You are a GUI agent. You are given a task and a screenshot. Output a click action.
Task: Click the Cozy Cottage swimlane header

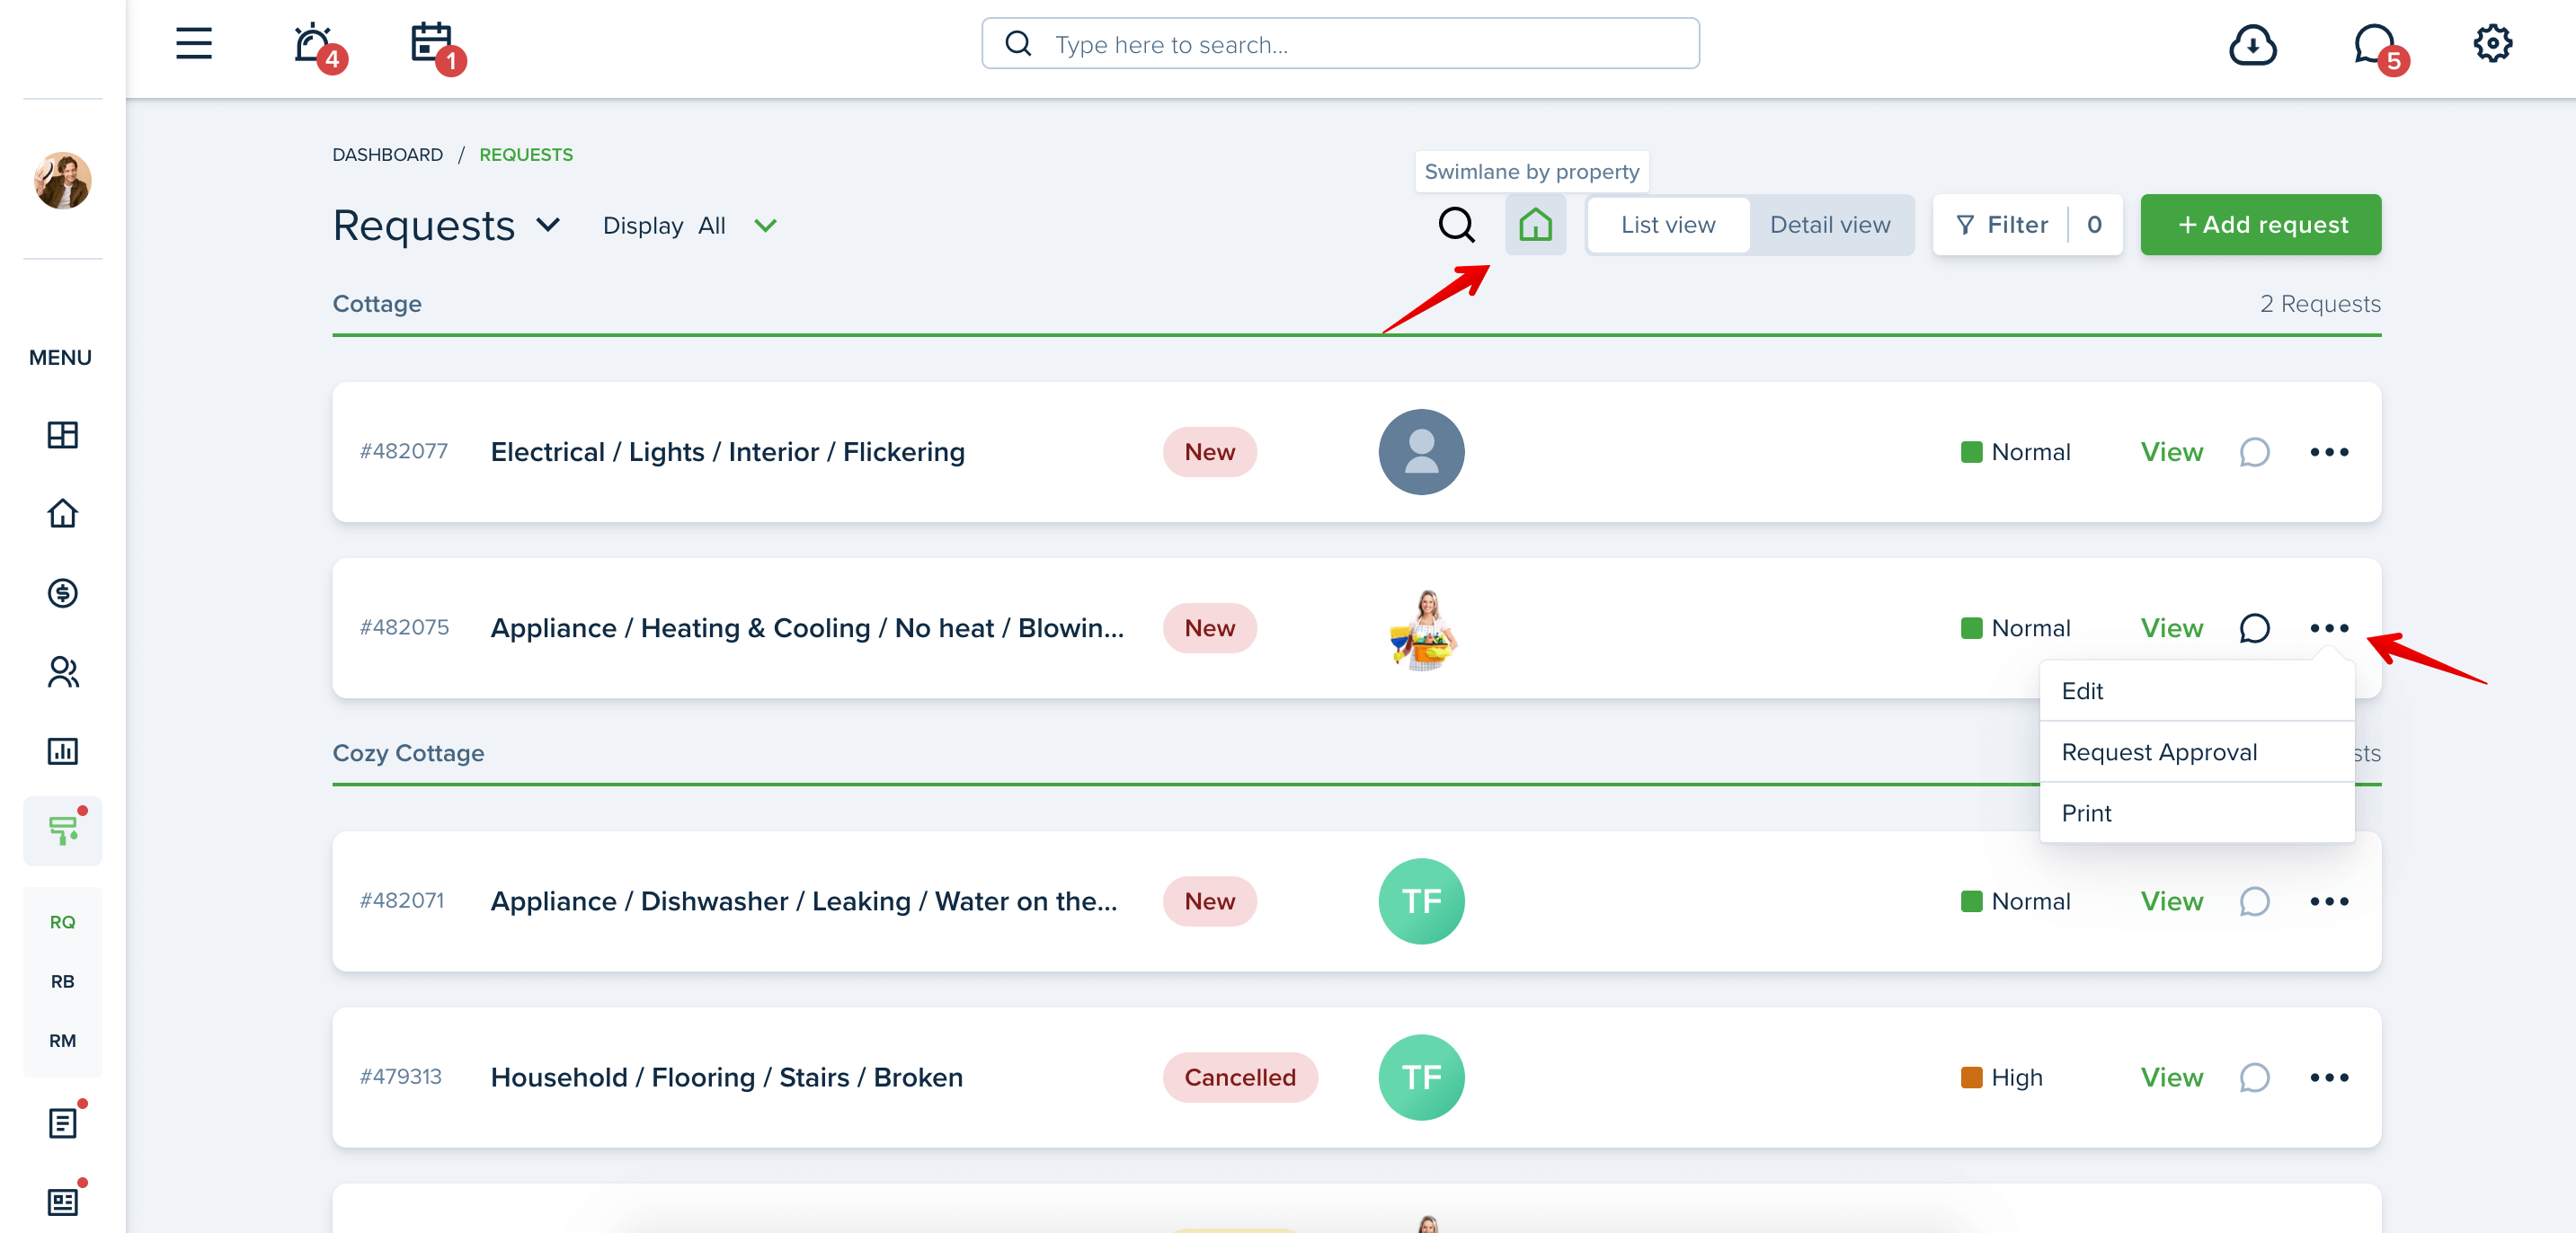coord(408,753)
